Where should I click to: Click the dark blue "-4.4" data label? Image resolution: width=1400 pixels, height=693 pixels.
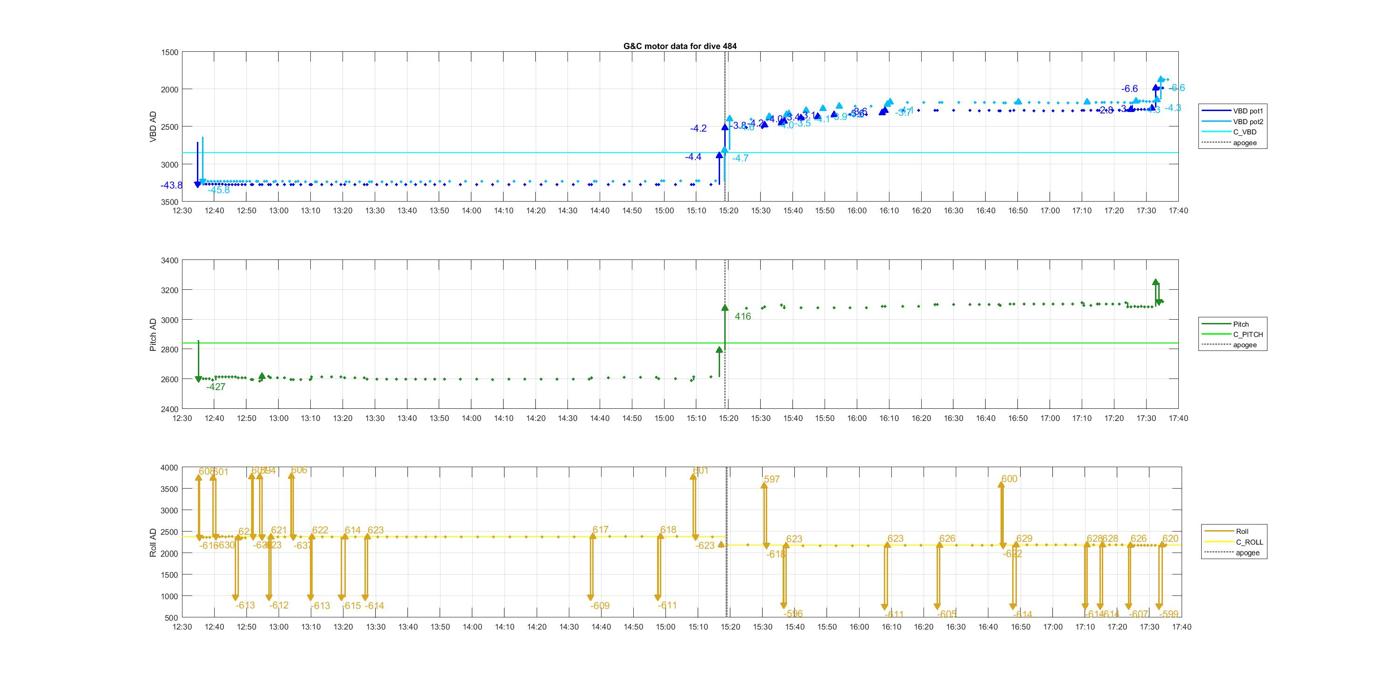[x=693, y=157]
